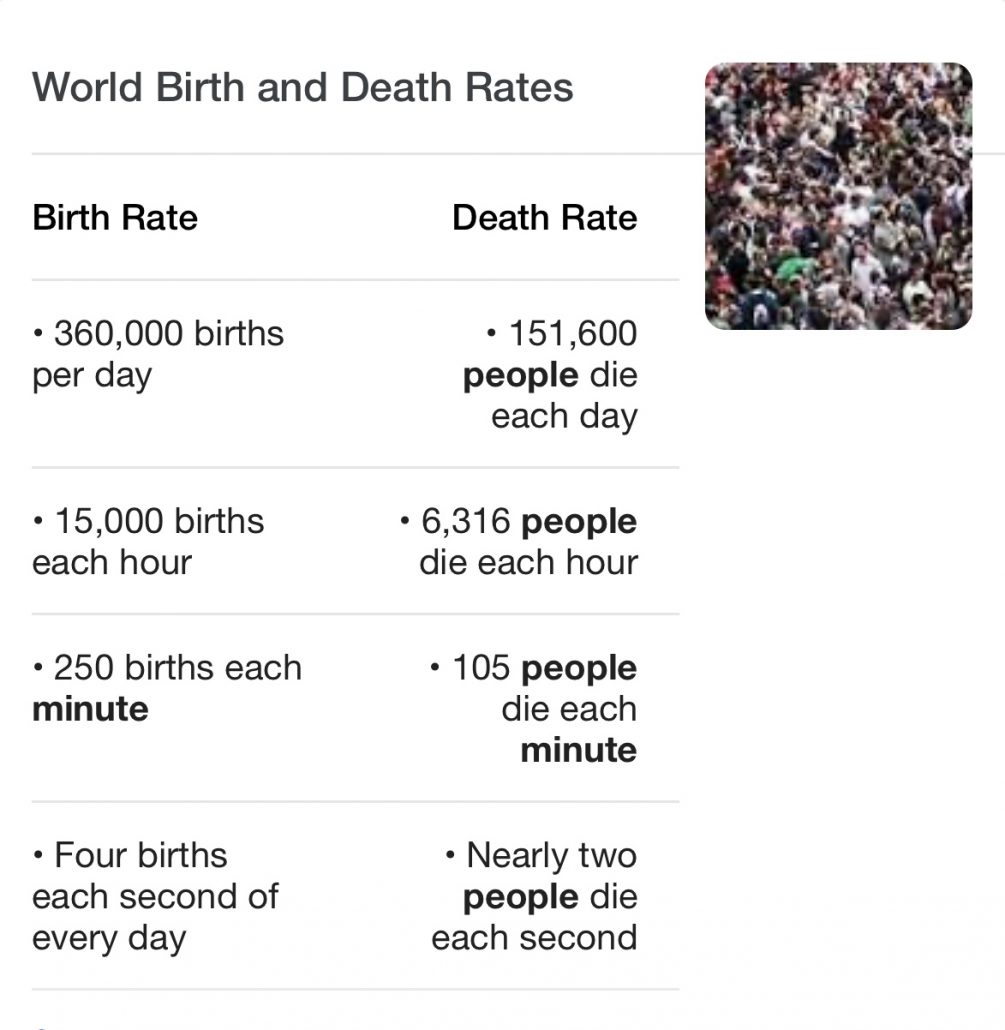
Task: Click the Death Rate column header
Action: (545, 217)
